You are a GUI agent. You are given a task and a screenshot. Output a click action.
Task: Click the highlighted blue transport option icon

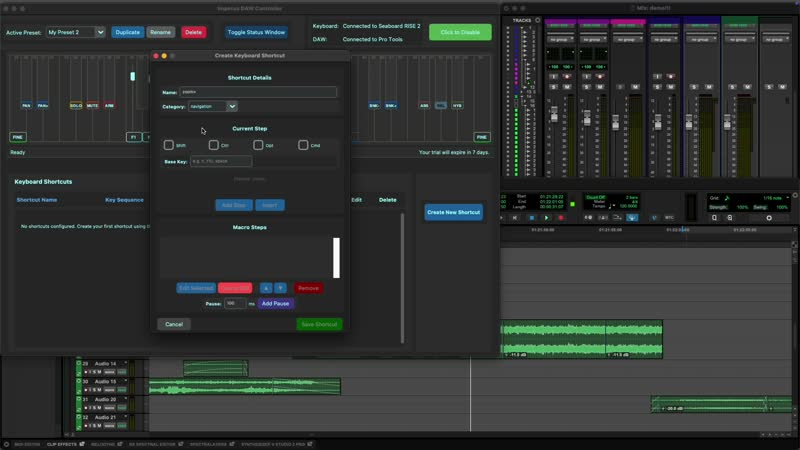632,218
